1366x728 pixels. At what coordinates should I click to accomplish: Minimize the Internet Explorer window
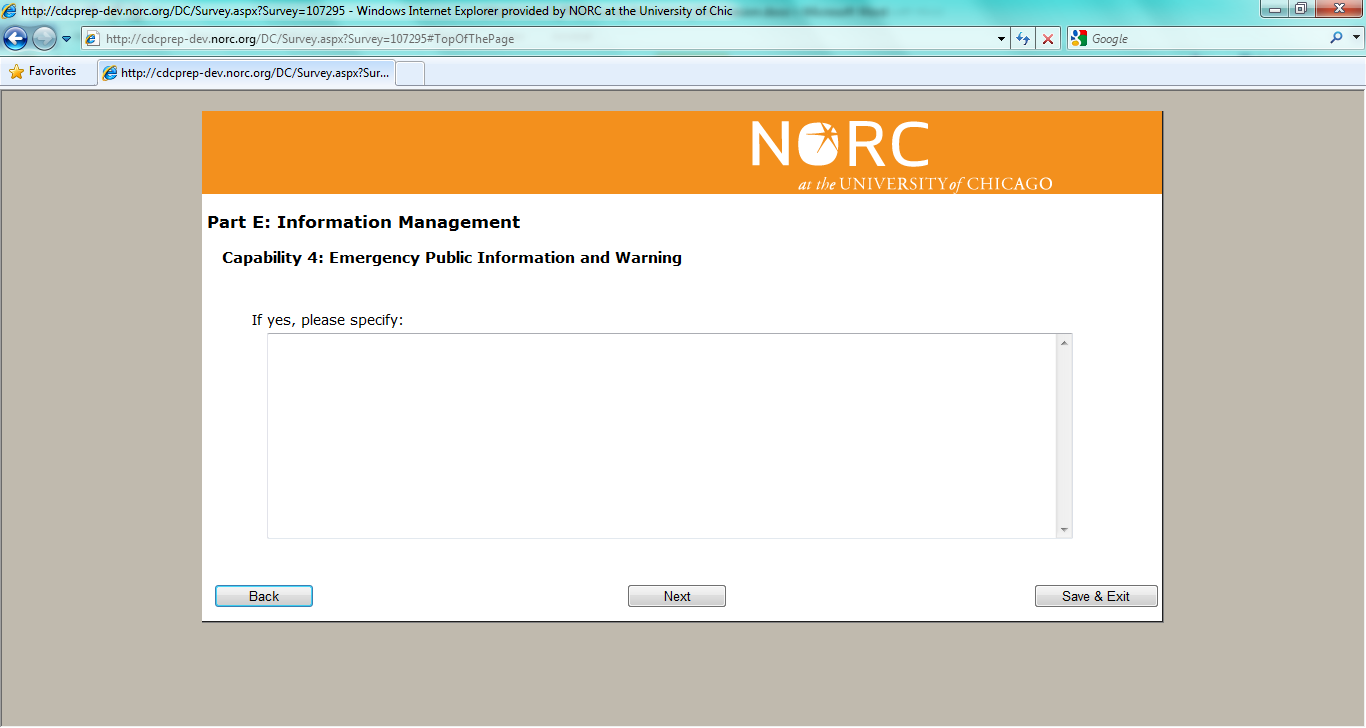pos(1276,9)
